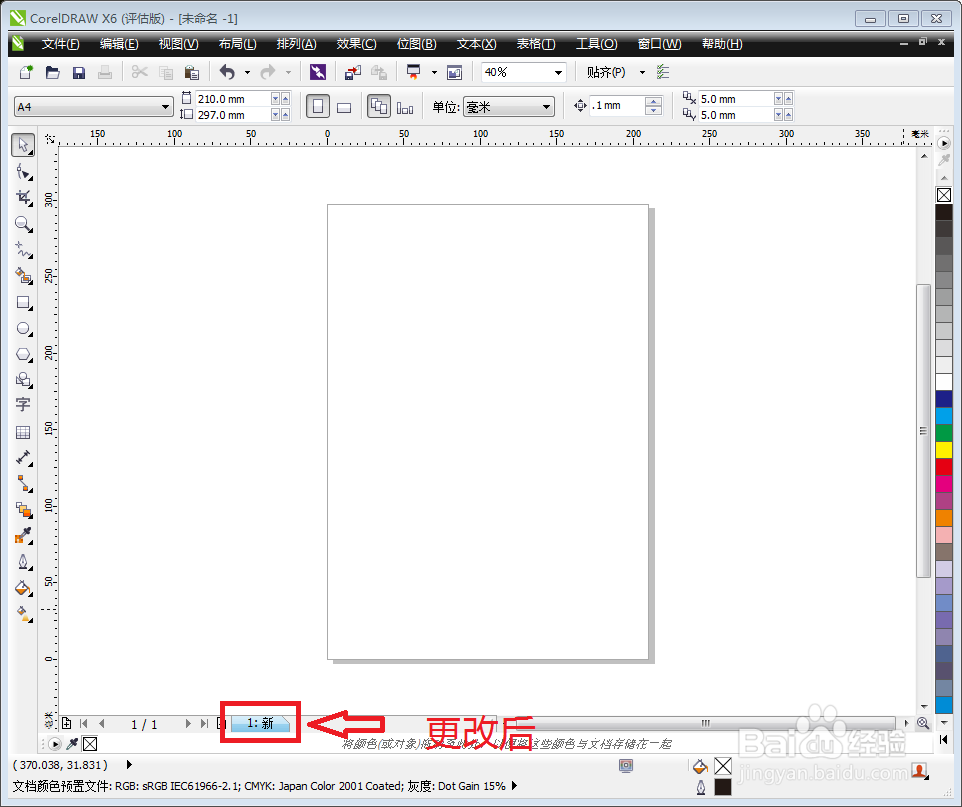
Task: Save the document
Action: click(79, 72)
